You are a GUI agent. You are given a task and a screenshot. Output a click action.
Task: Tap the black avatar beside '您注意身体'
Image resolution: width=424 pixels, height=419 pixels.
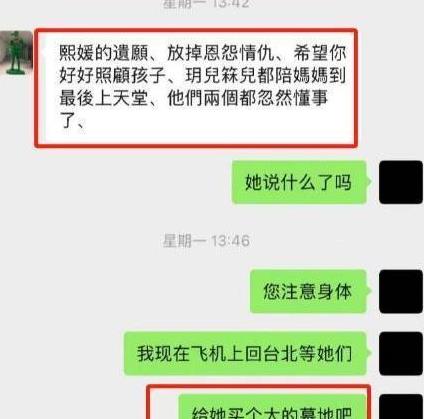[401, 291]
